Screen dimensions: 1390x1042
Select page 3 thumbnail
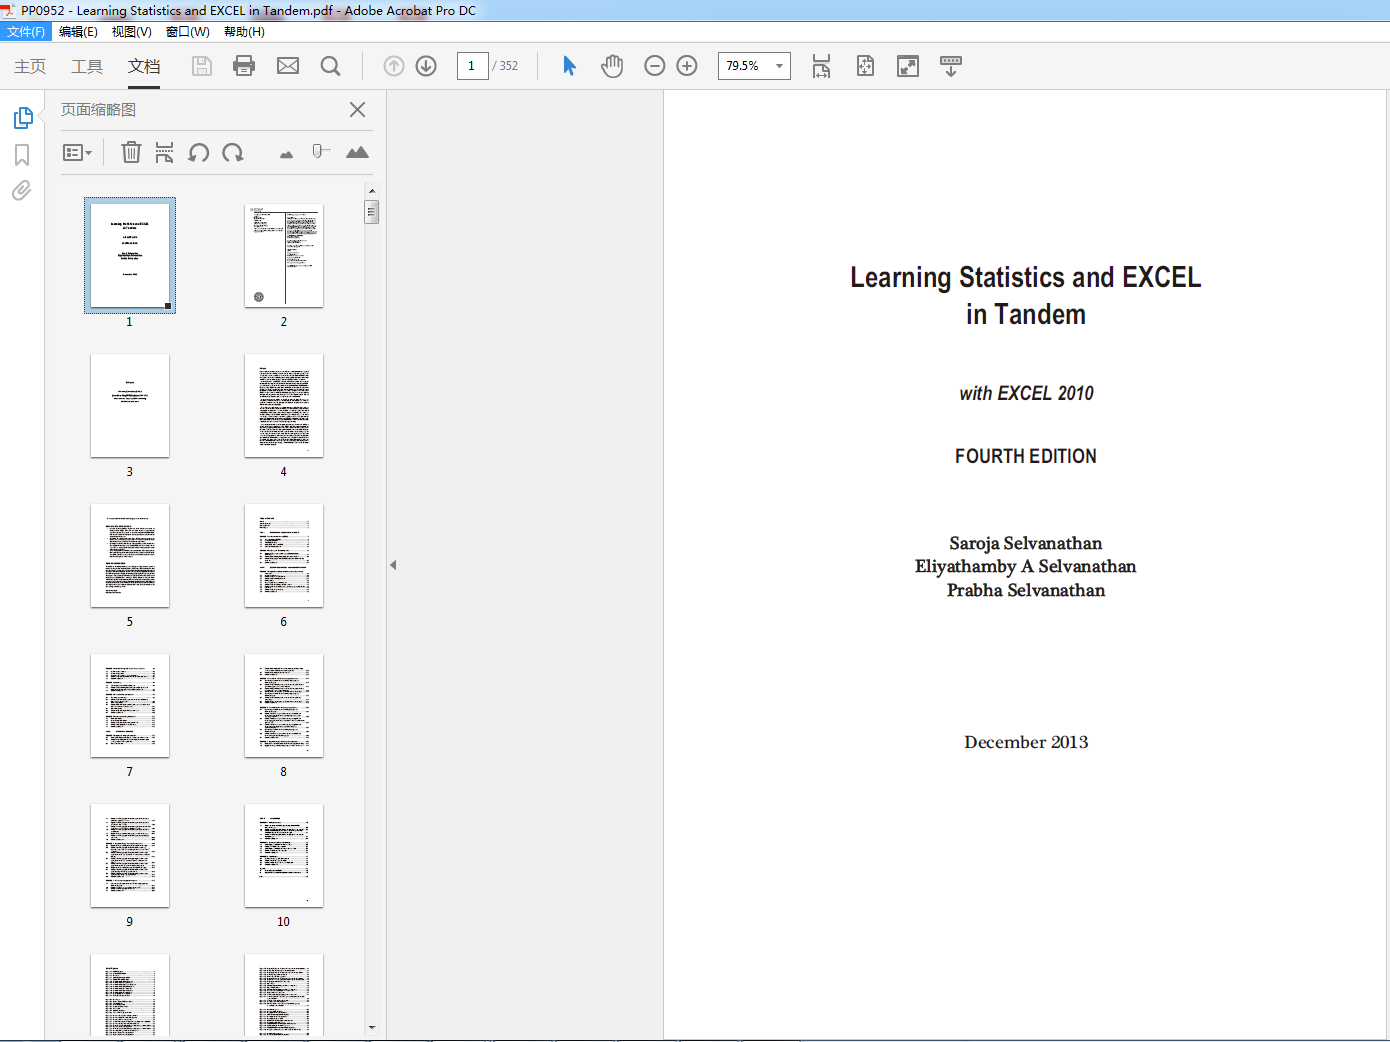coord(130,406)
